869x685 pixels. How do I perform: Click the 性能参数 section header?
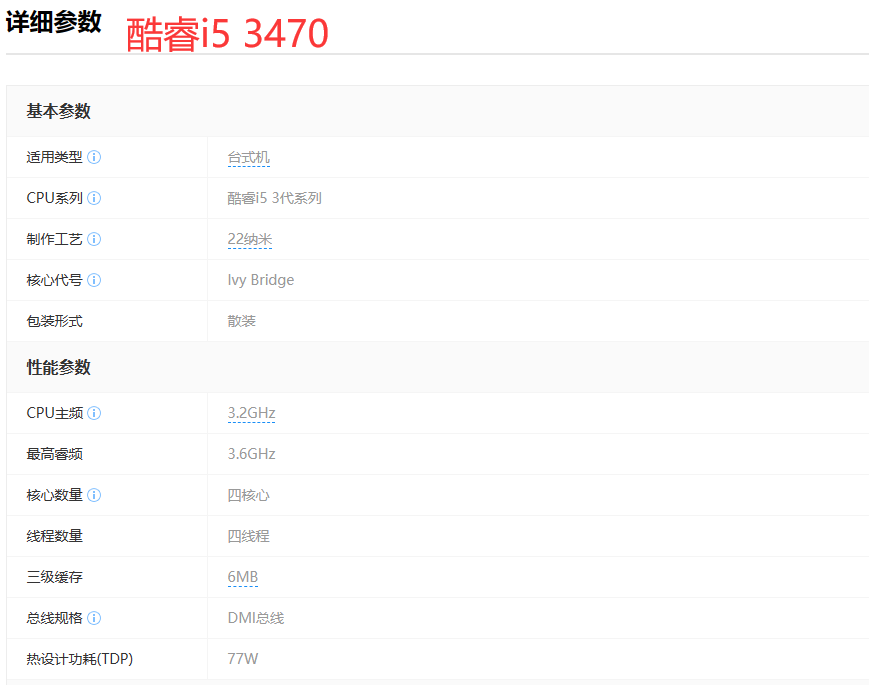tap(59, 367)
